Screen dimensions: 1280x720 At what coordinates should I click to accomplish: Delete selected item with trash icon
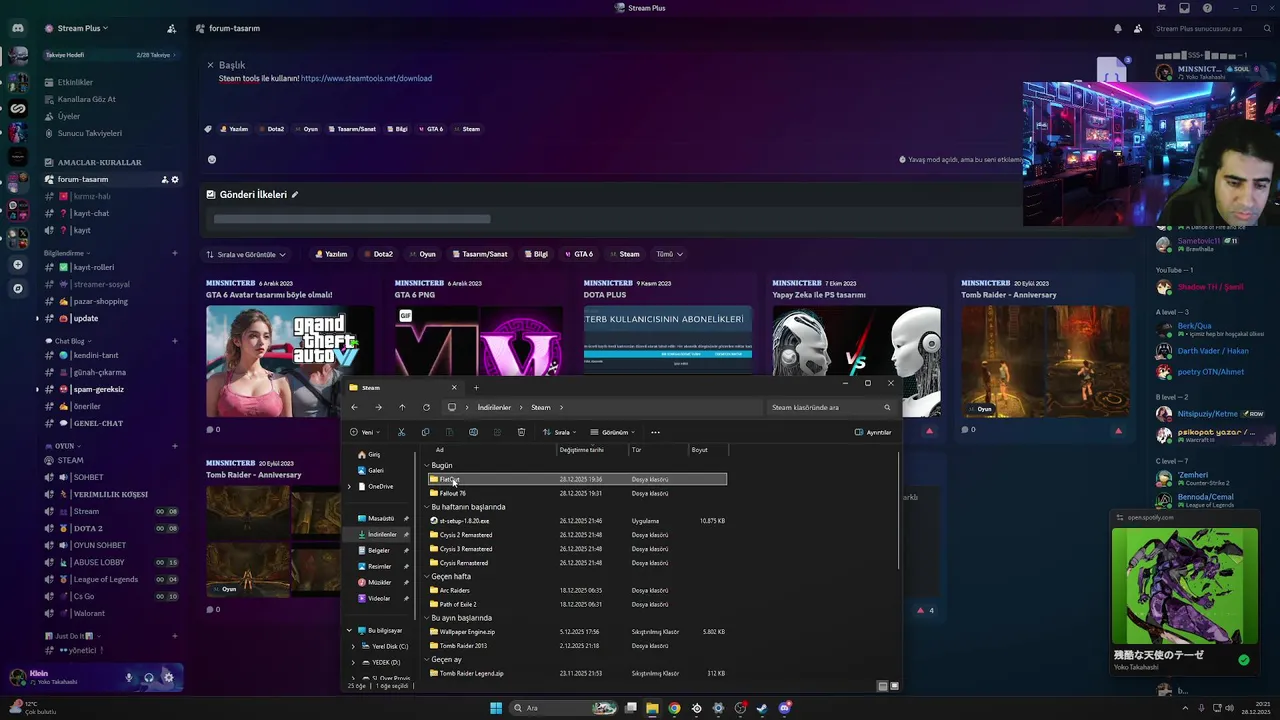click(521, 432)
